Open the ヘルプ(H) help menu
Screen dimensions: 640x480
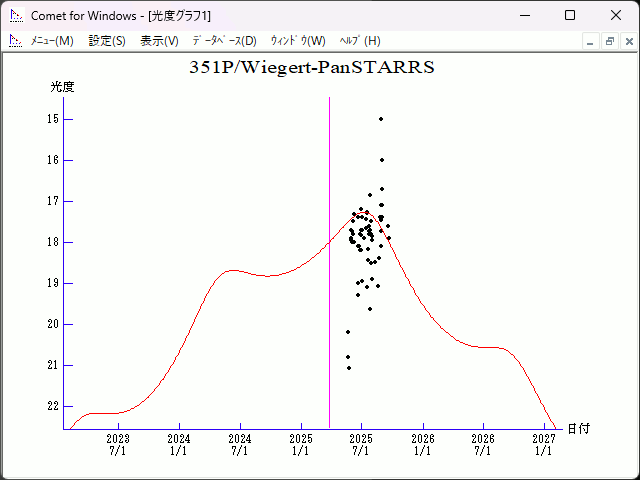[x=360, y=41]
